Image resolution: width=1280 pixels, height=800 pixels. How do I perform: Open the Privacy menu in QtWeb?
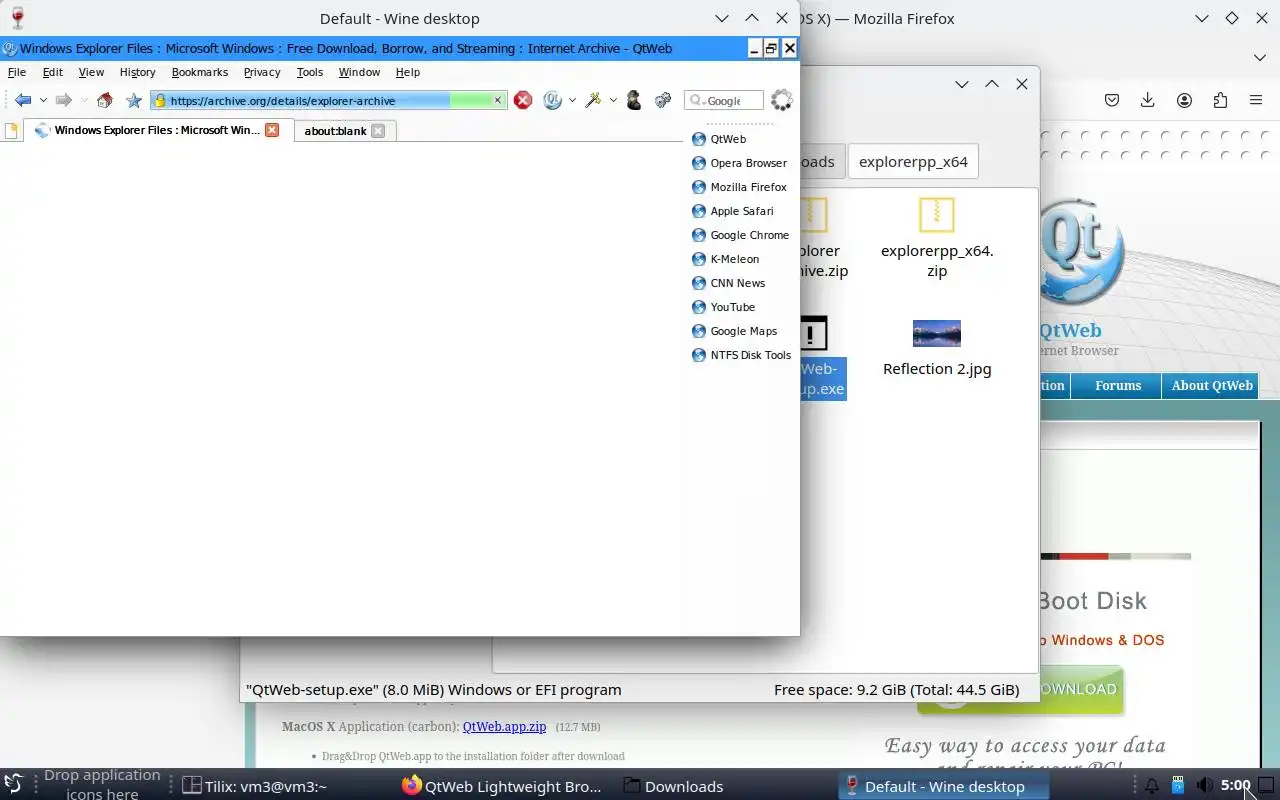[262, 72]
